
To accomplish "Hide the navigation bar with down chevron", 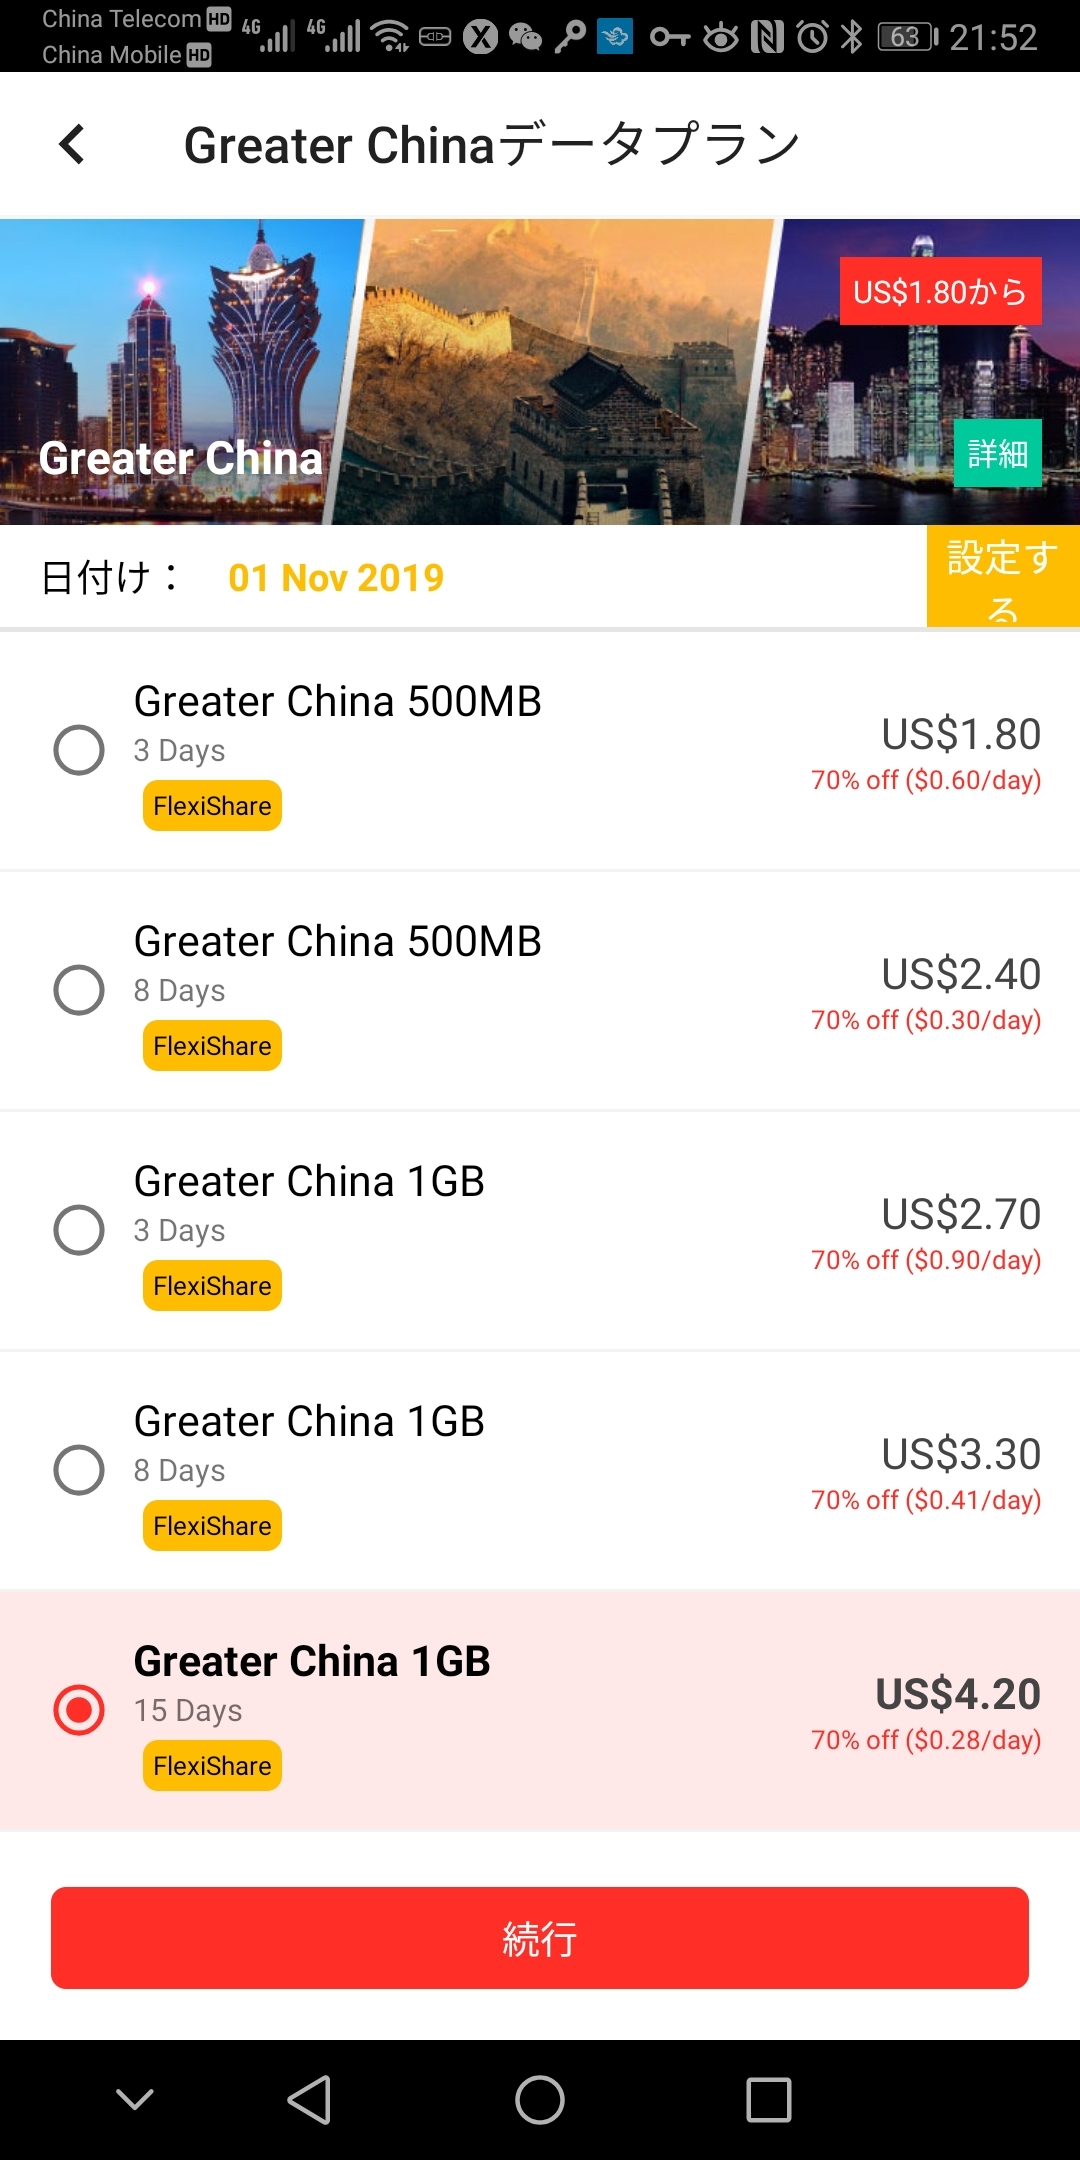I will [135, 2099].
